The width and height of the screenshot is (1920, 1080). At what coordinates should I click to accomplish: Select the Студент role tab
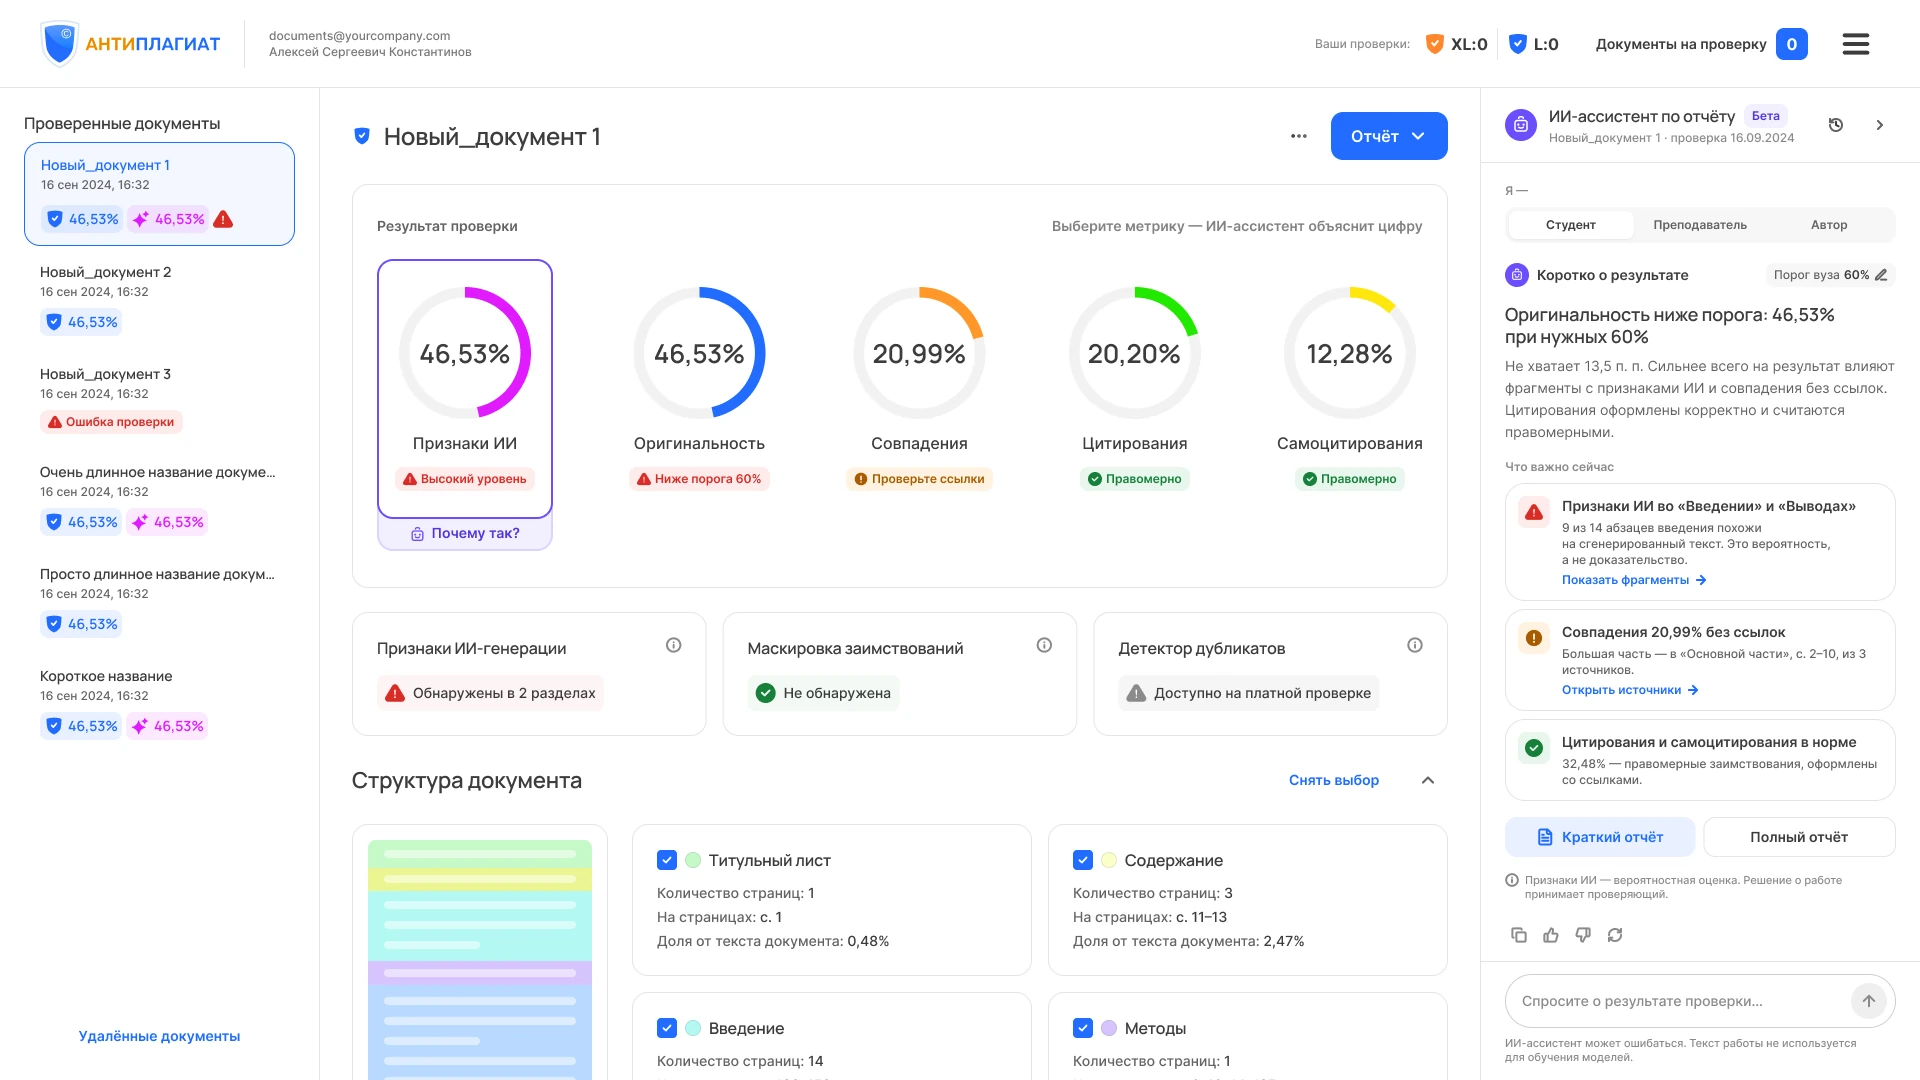1570,225
